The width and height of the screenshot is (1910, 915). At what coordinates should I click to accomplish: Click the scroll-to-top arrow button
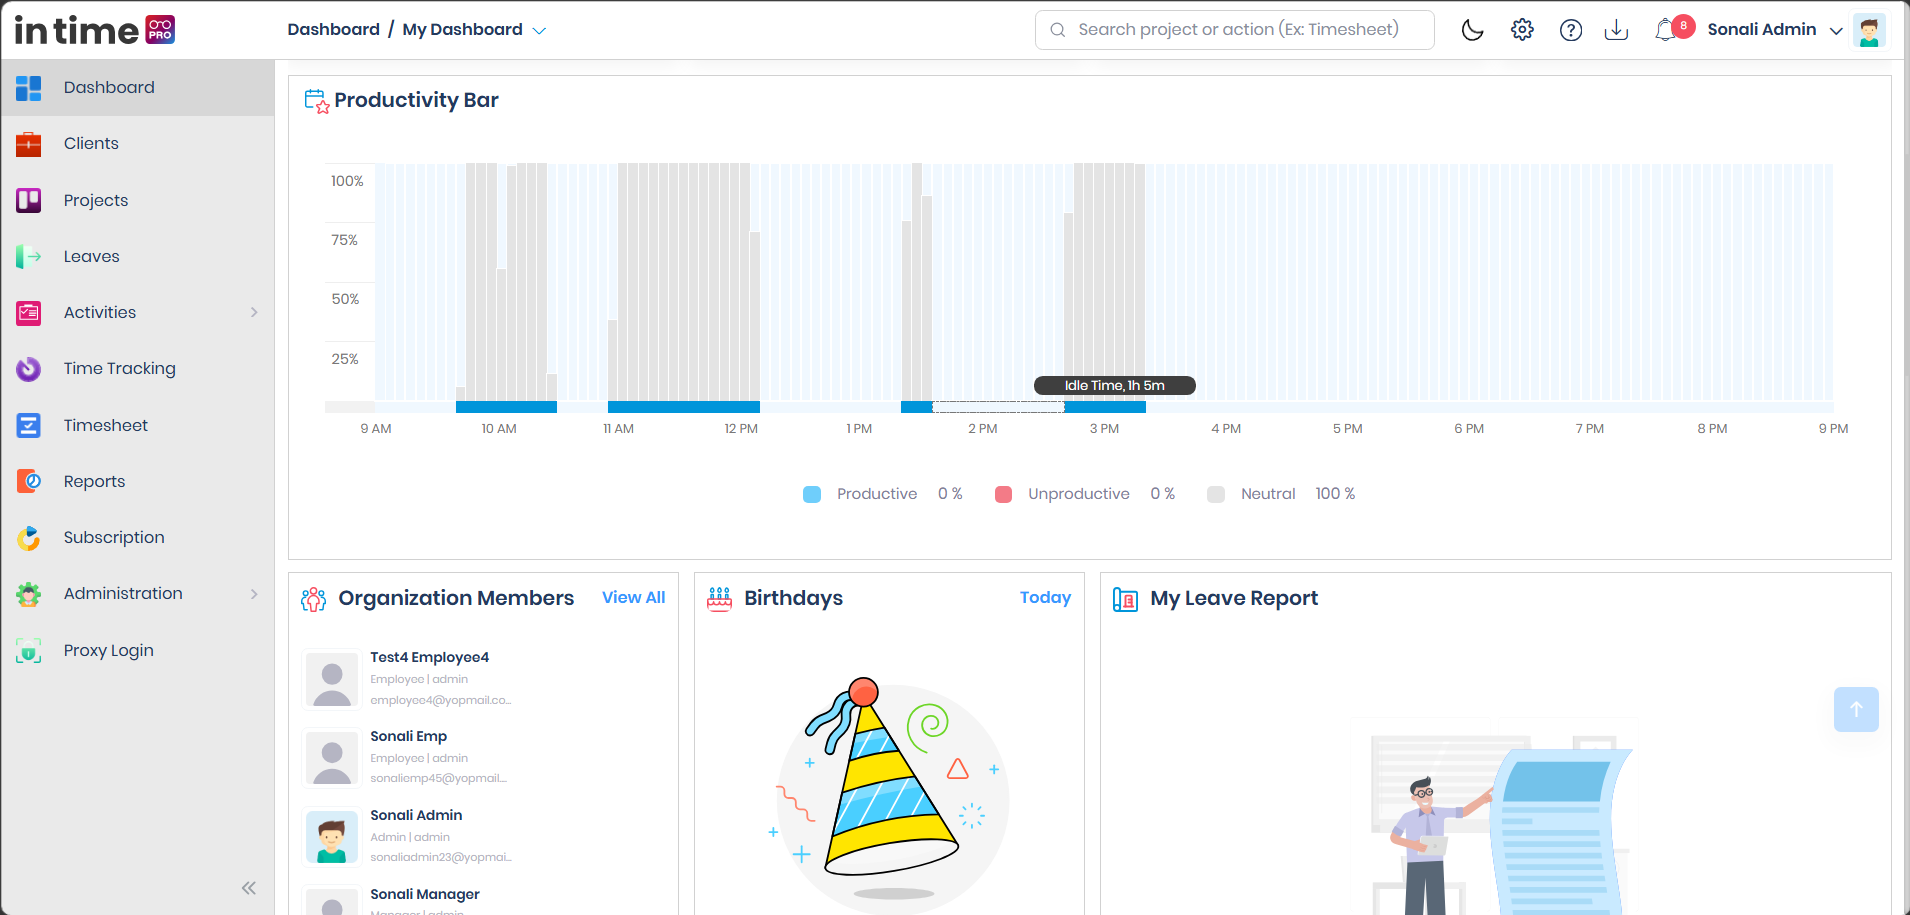point(1856,710)
